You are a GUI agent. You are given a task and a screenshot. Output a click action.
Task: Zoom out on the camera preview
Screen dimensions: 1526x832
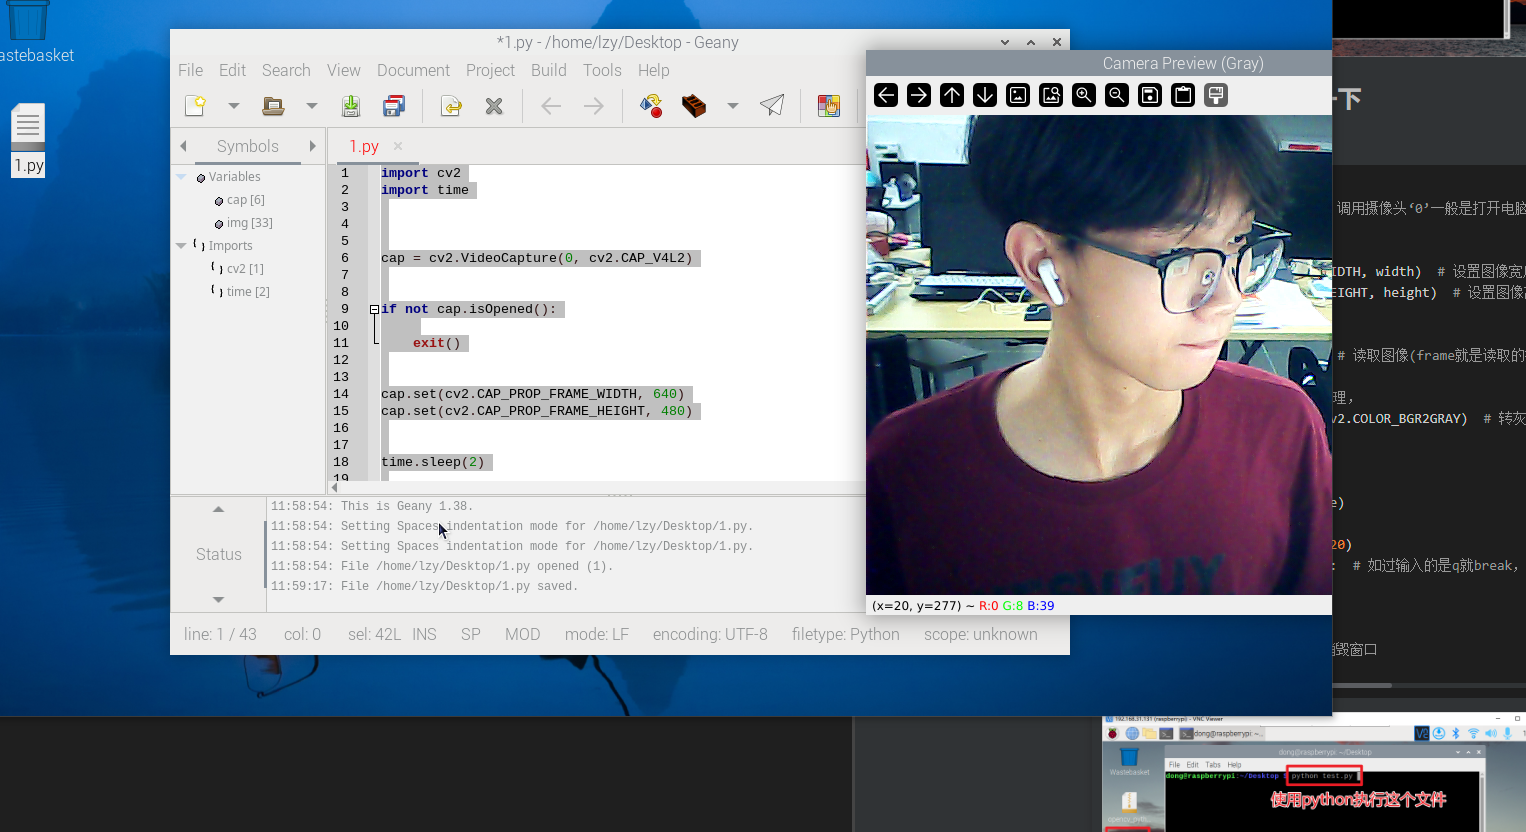point(1116,95)
